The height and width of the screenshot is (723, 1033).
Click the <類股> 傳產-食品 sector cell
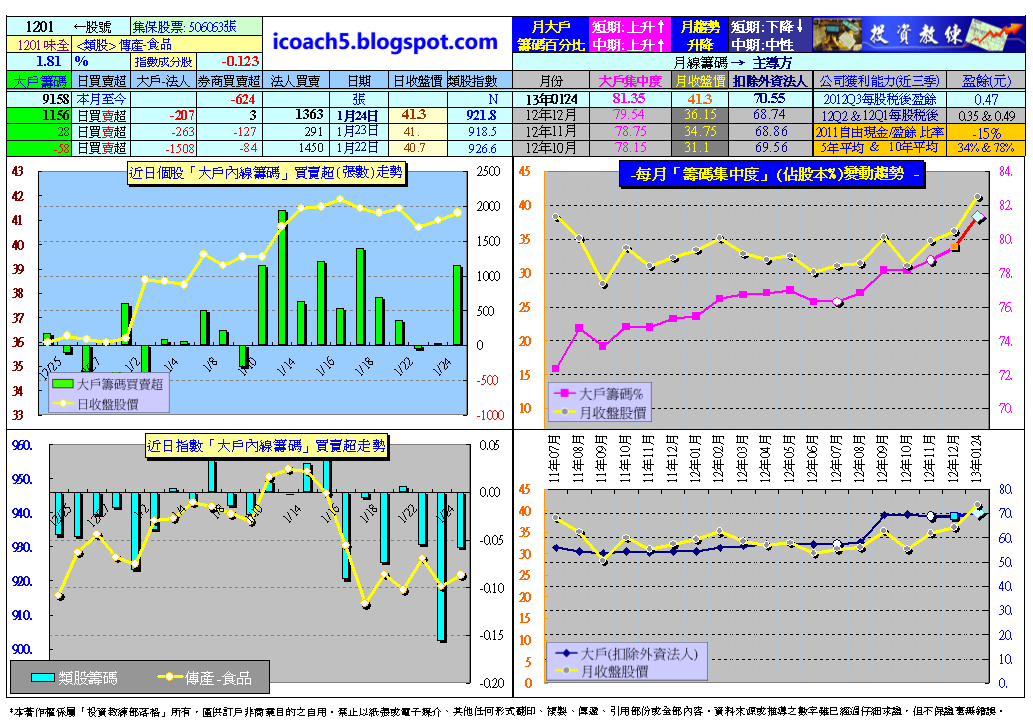[x=167, y=44]
